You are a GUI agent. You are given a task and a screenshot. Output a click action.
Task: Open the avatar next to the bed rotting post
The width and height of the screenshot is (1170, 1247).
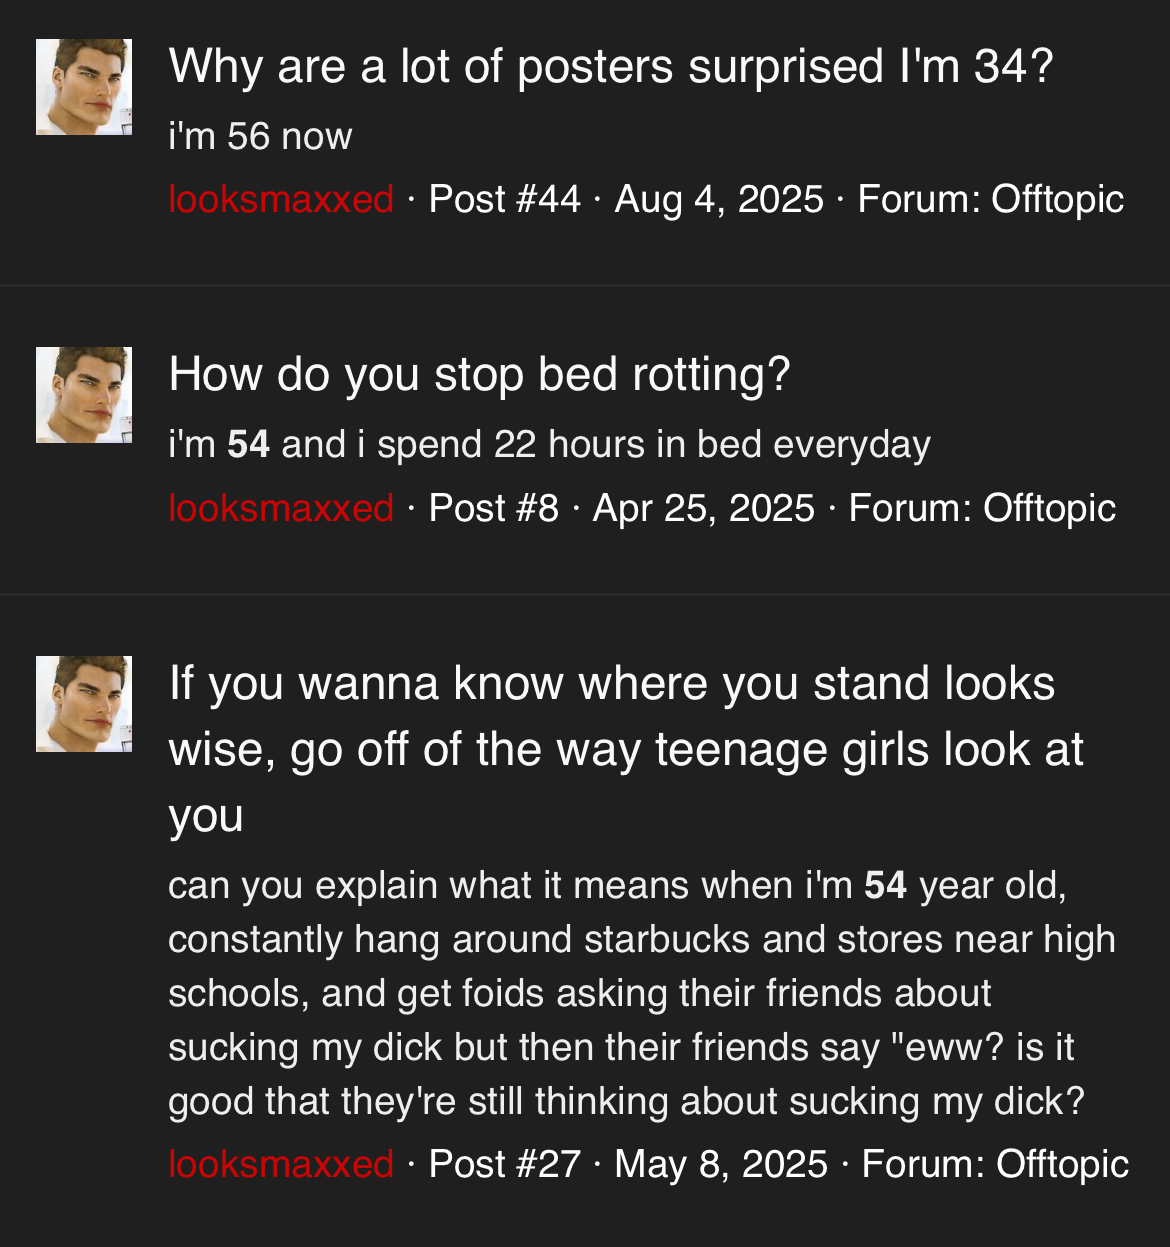point(84,395)
